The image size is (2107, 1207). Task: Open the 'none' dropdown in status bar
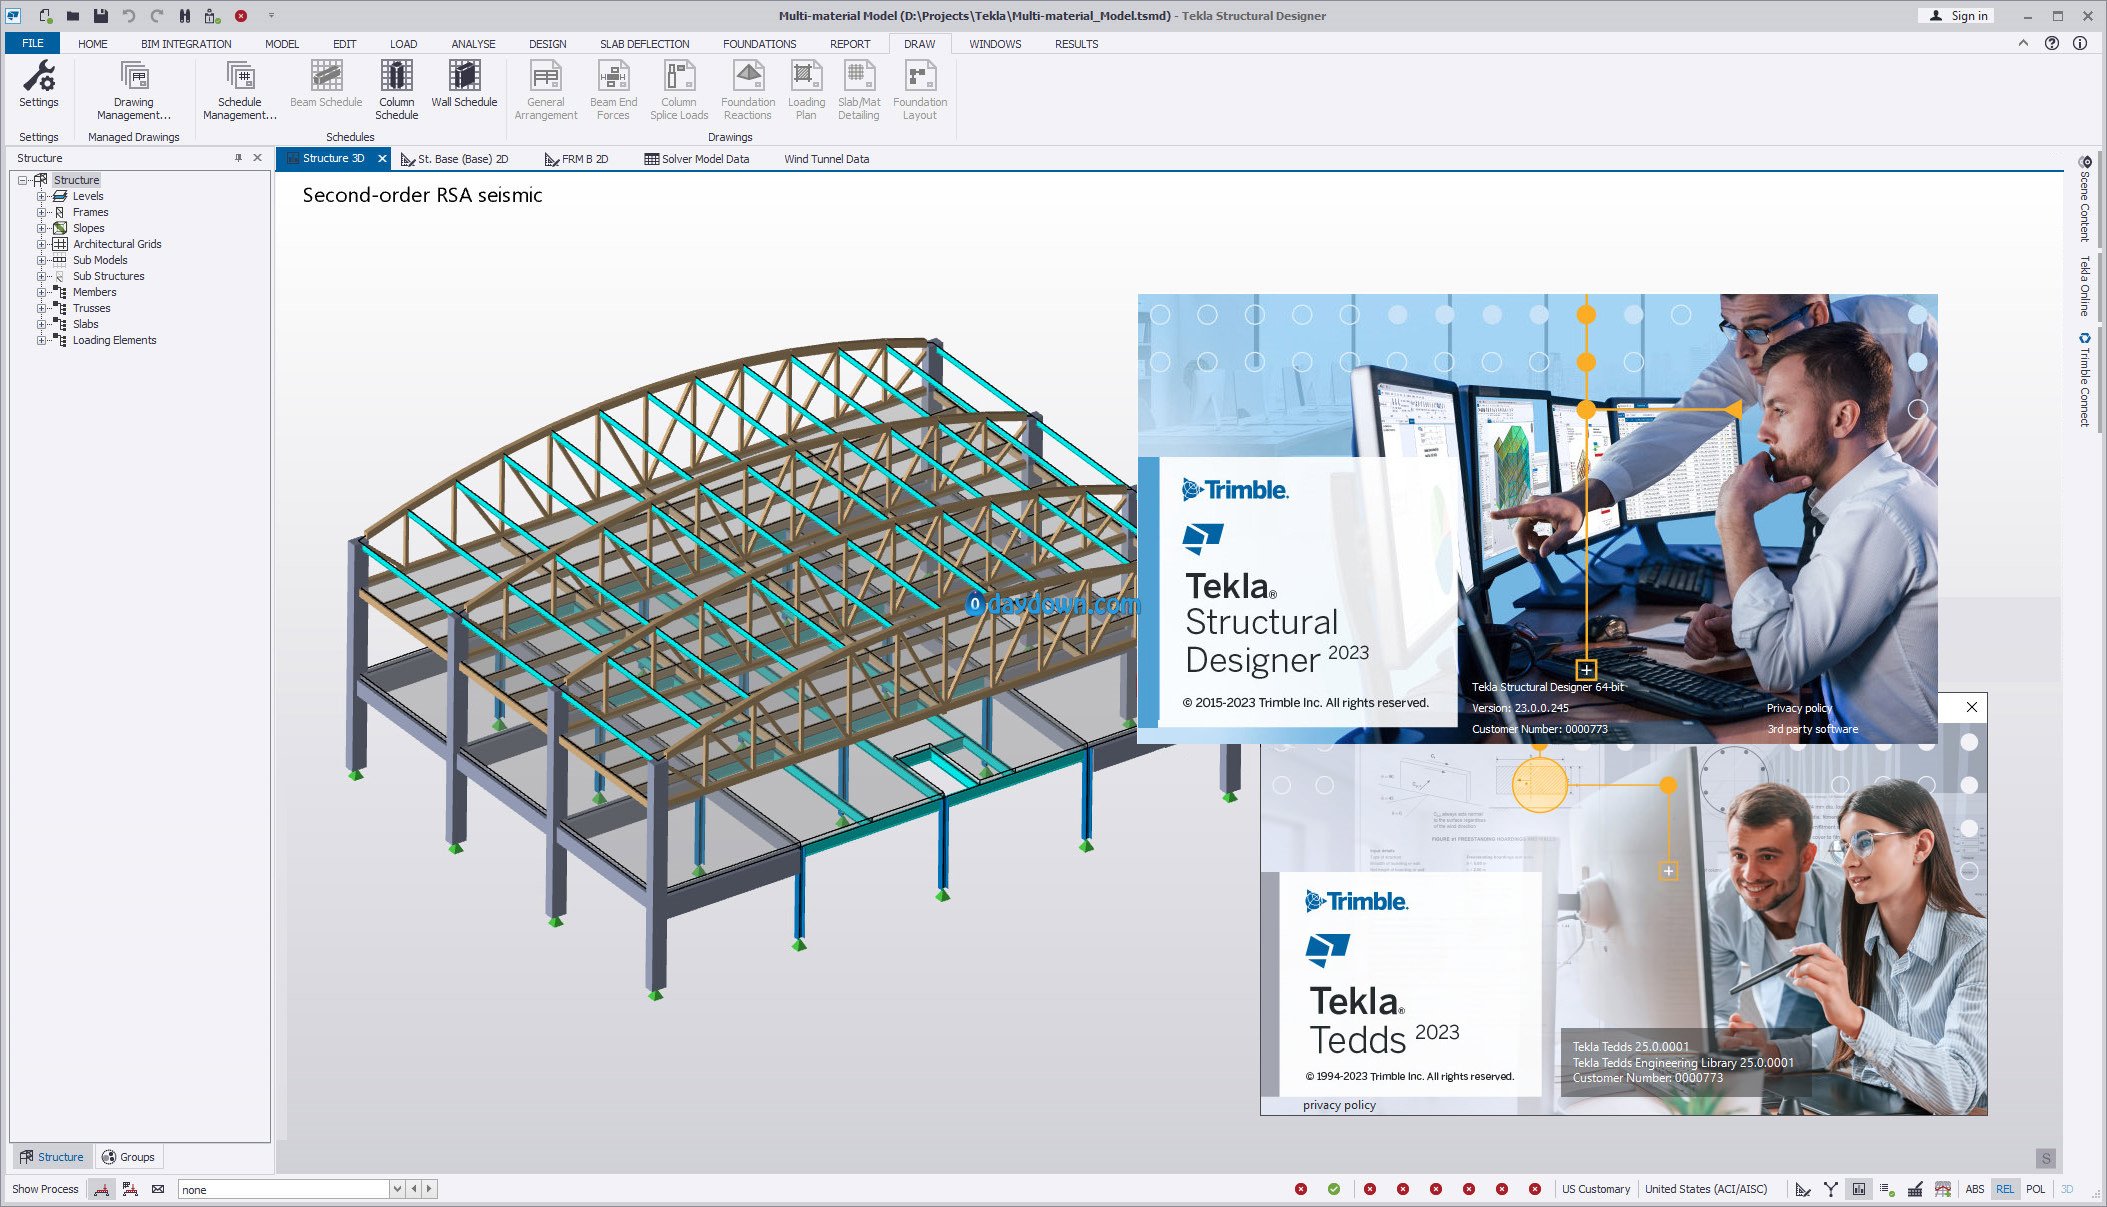[x=397, y=1189]
